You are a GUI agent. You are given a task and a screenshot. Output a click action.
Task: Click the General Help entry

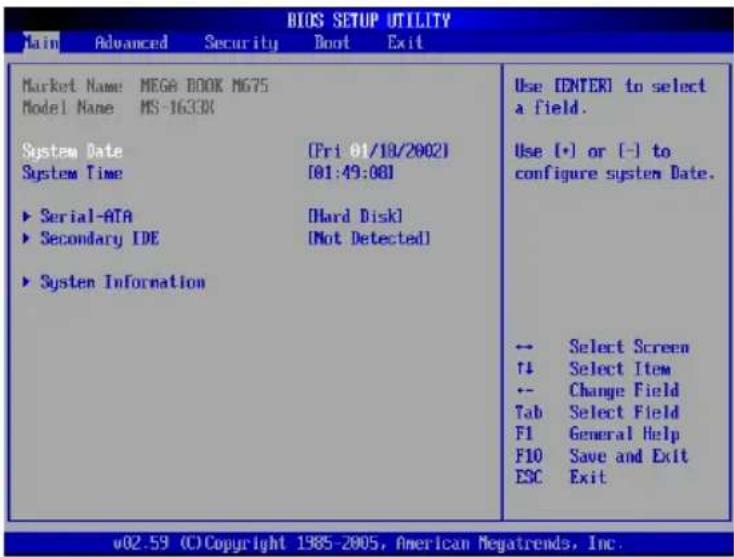click(624, 434)
